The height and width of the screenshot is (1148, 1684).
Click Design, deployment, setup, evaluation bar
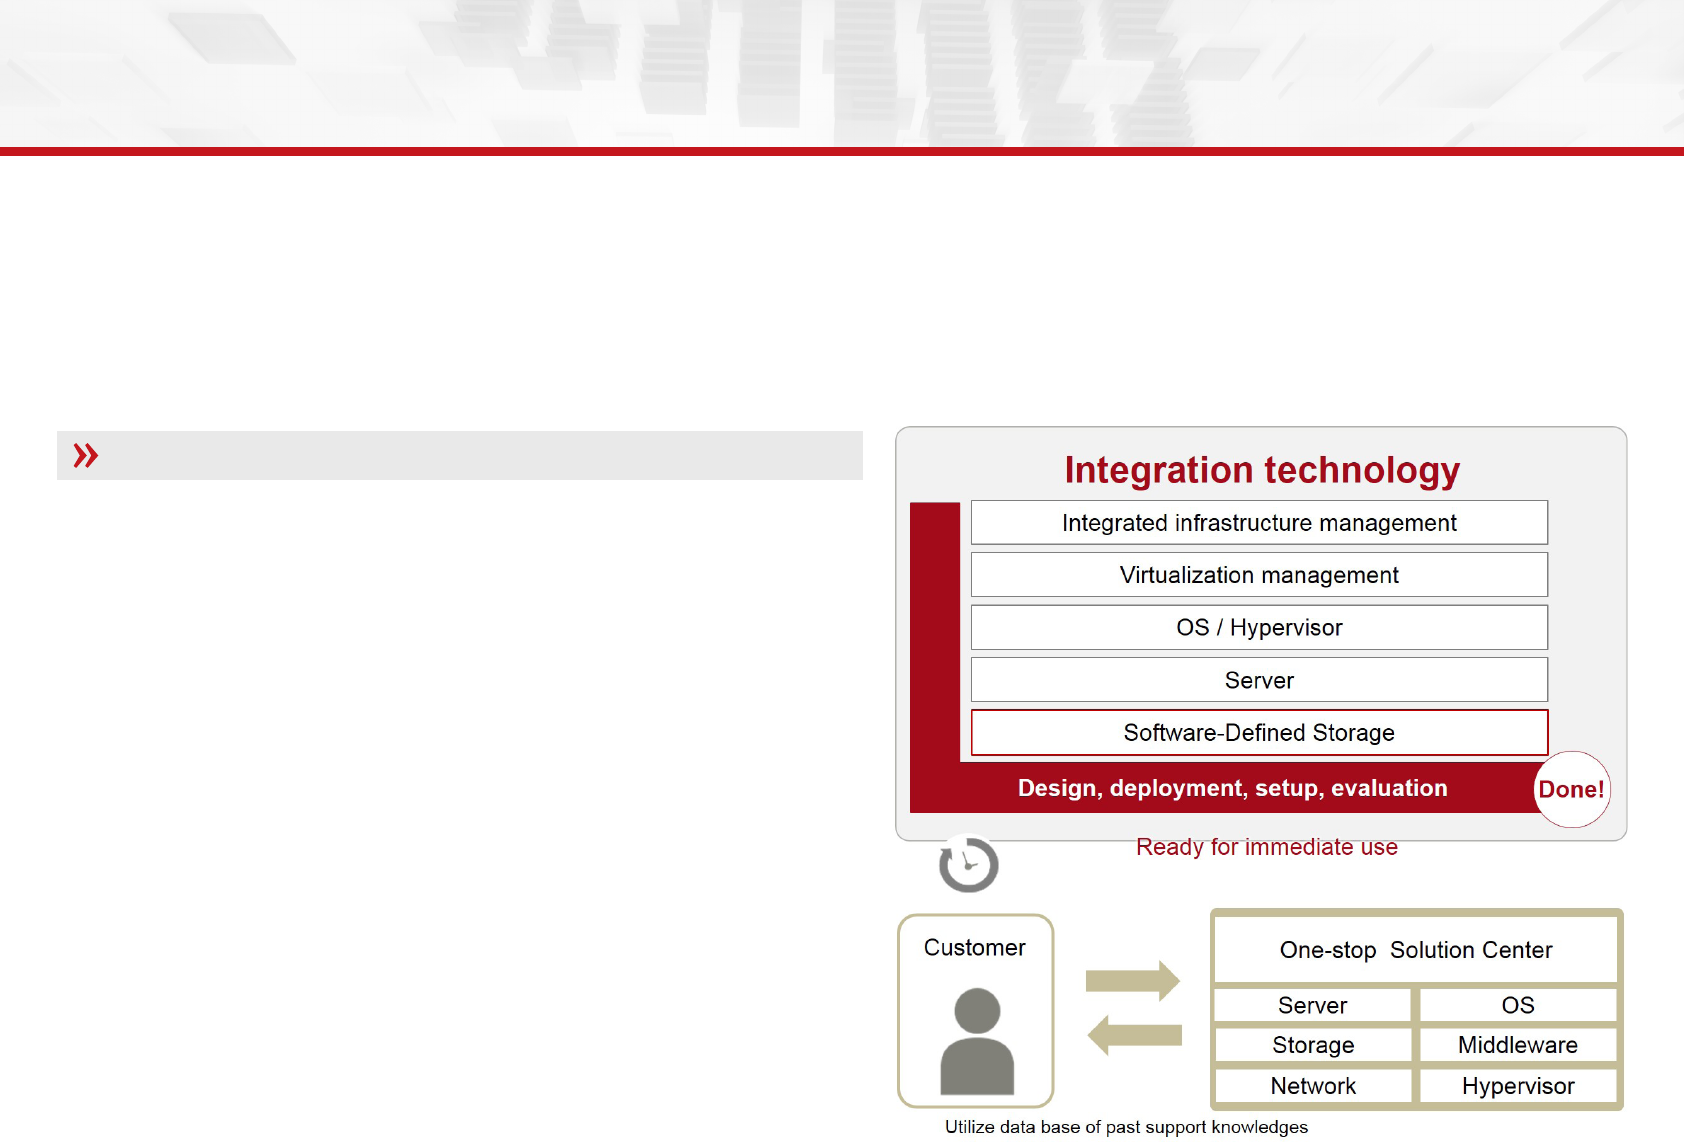tap(1232, 788)
